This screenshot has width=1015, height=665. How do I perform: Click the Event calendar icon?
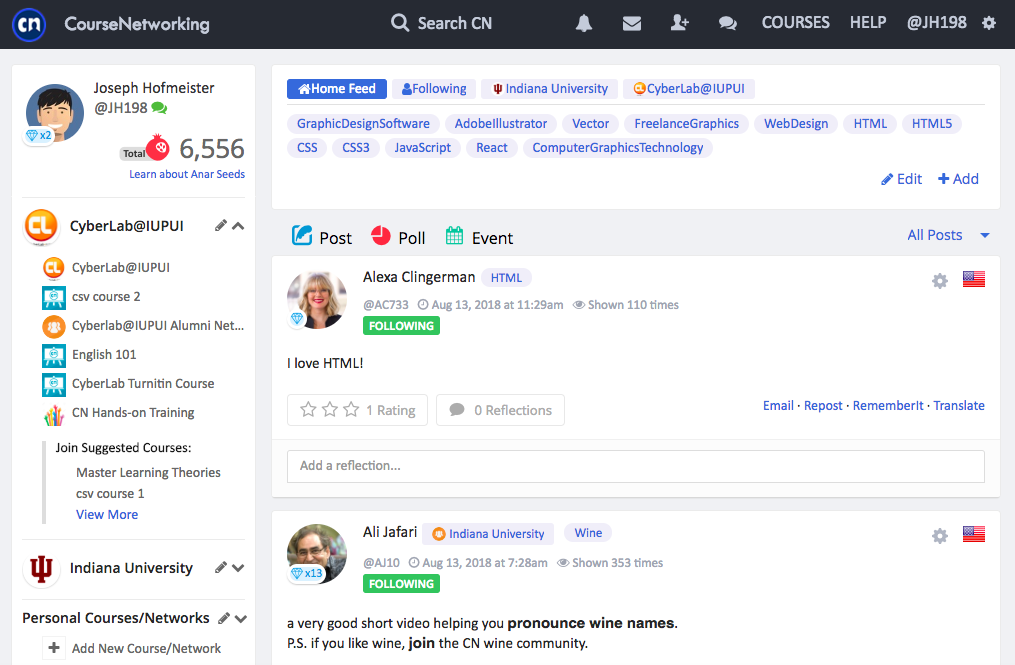454,236
